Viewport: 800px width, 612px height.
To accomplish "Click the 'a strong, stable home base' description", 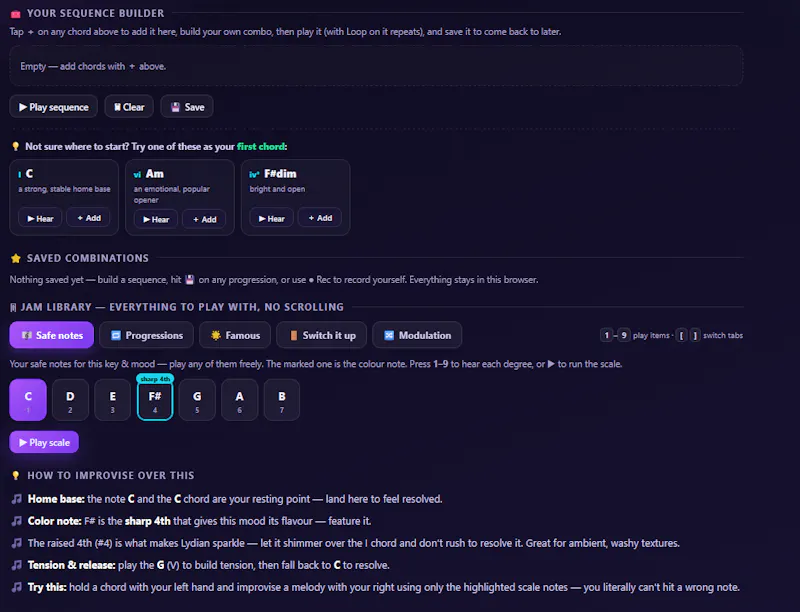I will [64, 189].
